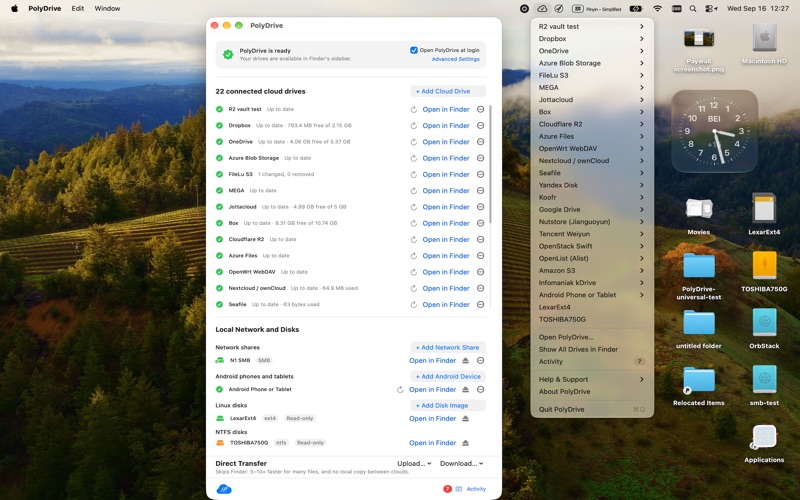Image resolution: width=800 pixels, height=500 pixels.
Task: Click the Add Android Device button
Action: pos(448,377)
